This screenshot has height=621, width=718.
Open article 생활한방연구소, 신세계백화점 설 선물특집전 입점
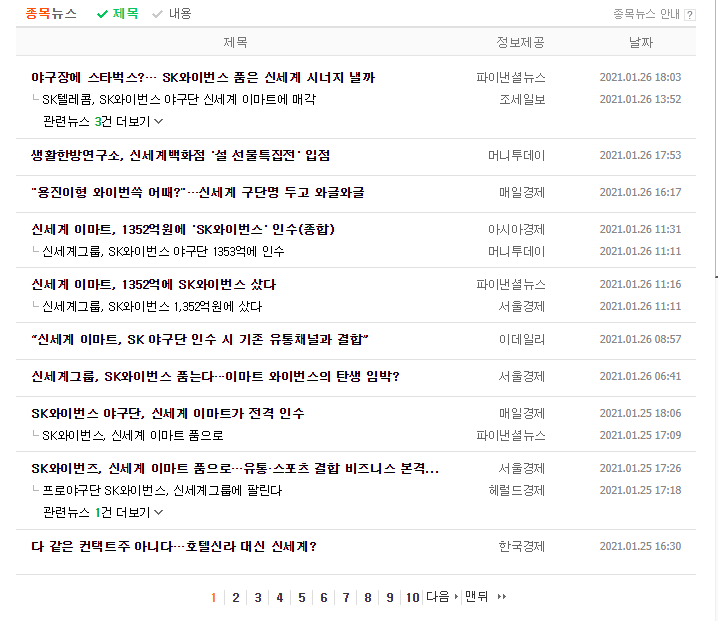(x=180, y=156)
